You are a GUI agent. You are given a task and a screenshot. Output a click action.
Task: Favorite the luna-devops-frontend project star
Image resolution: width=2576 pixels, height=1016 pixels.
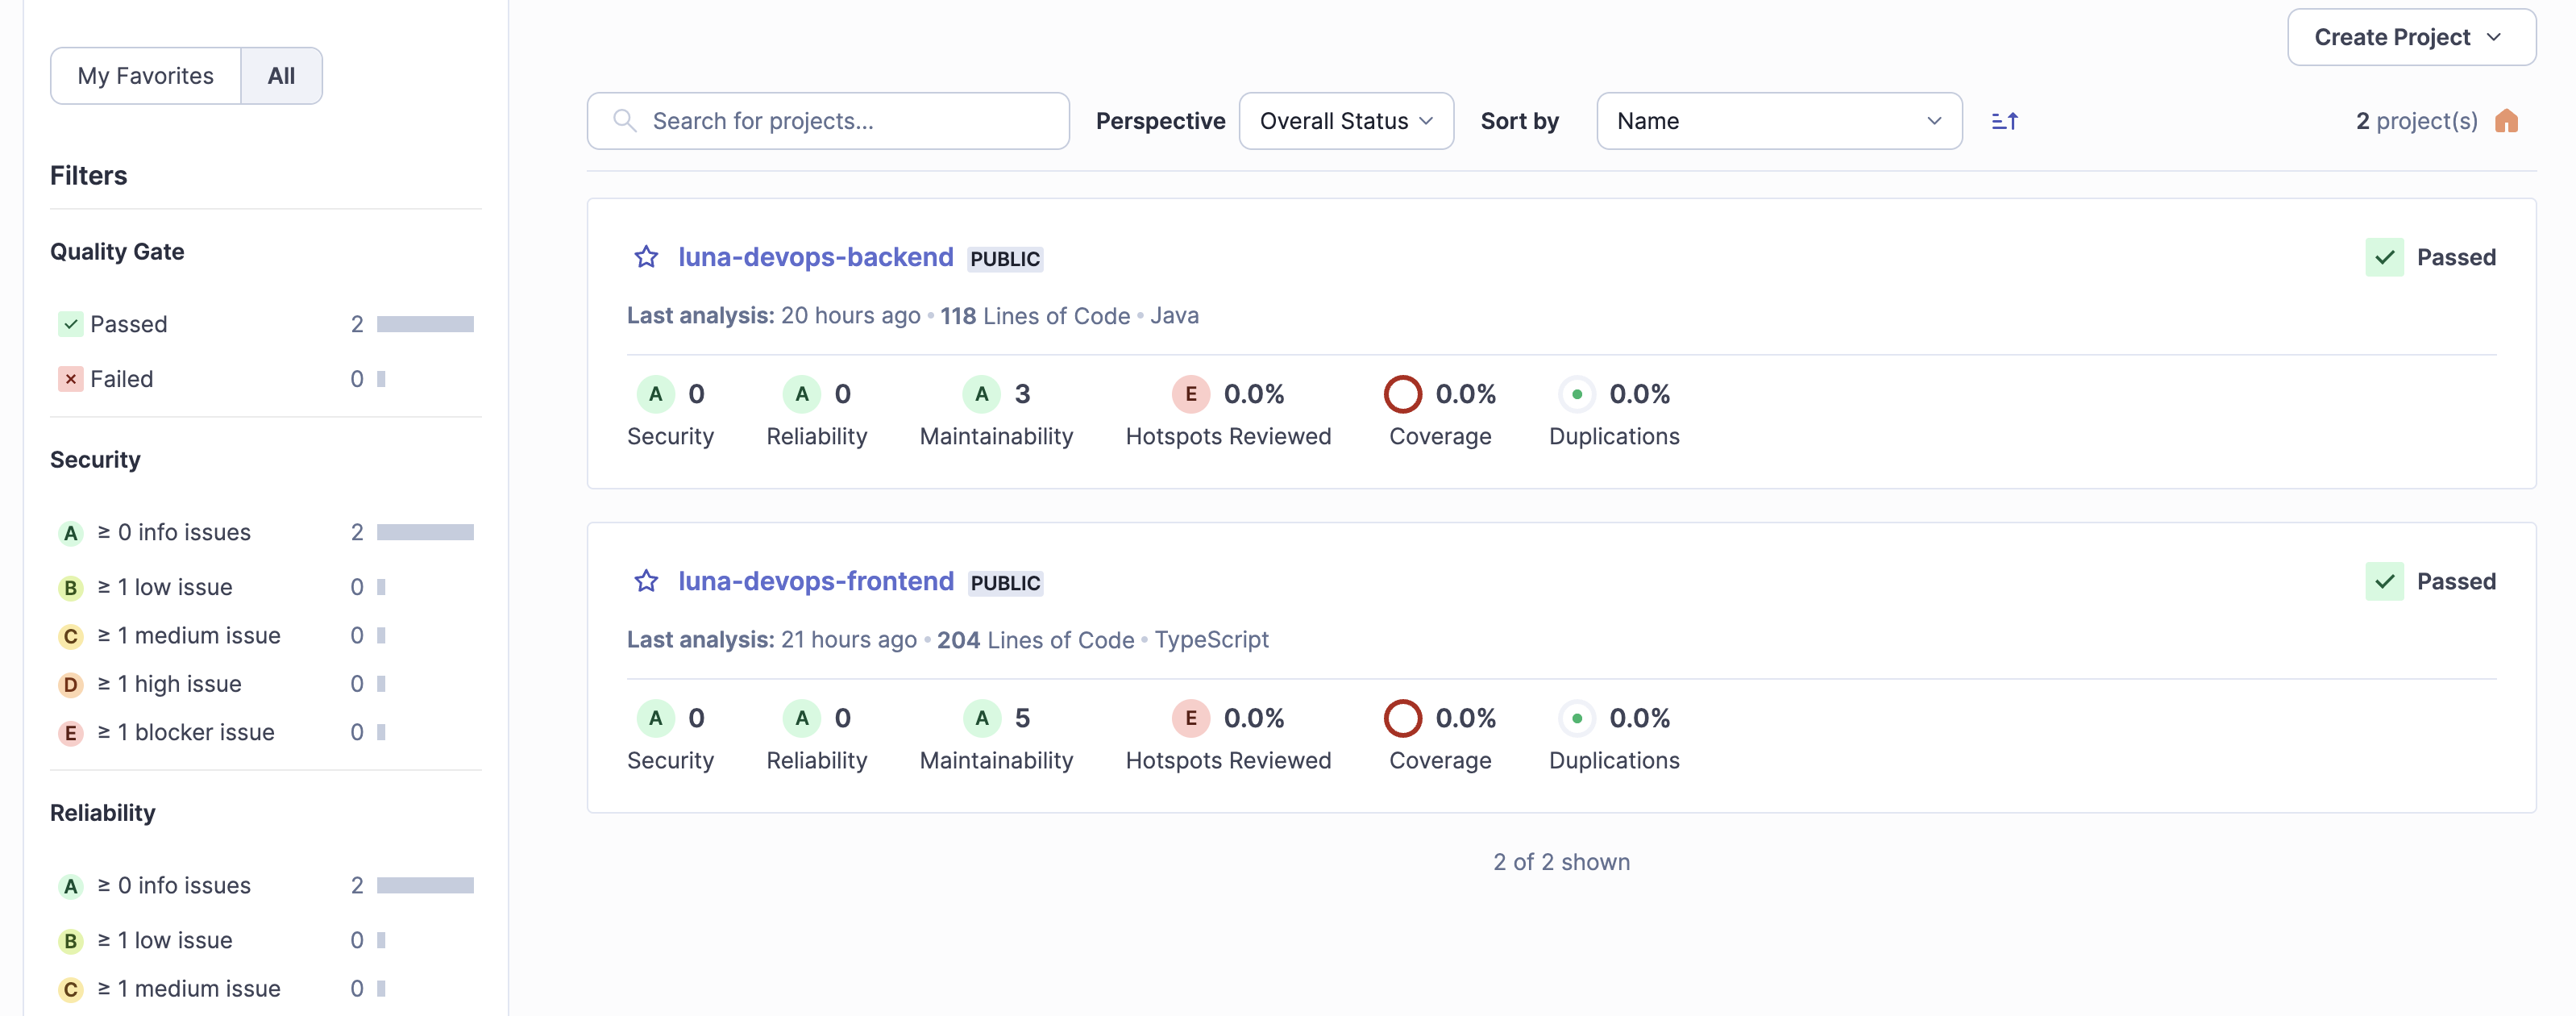pos(646,581)
